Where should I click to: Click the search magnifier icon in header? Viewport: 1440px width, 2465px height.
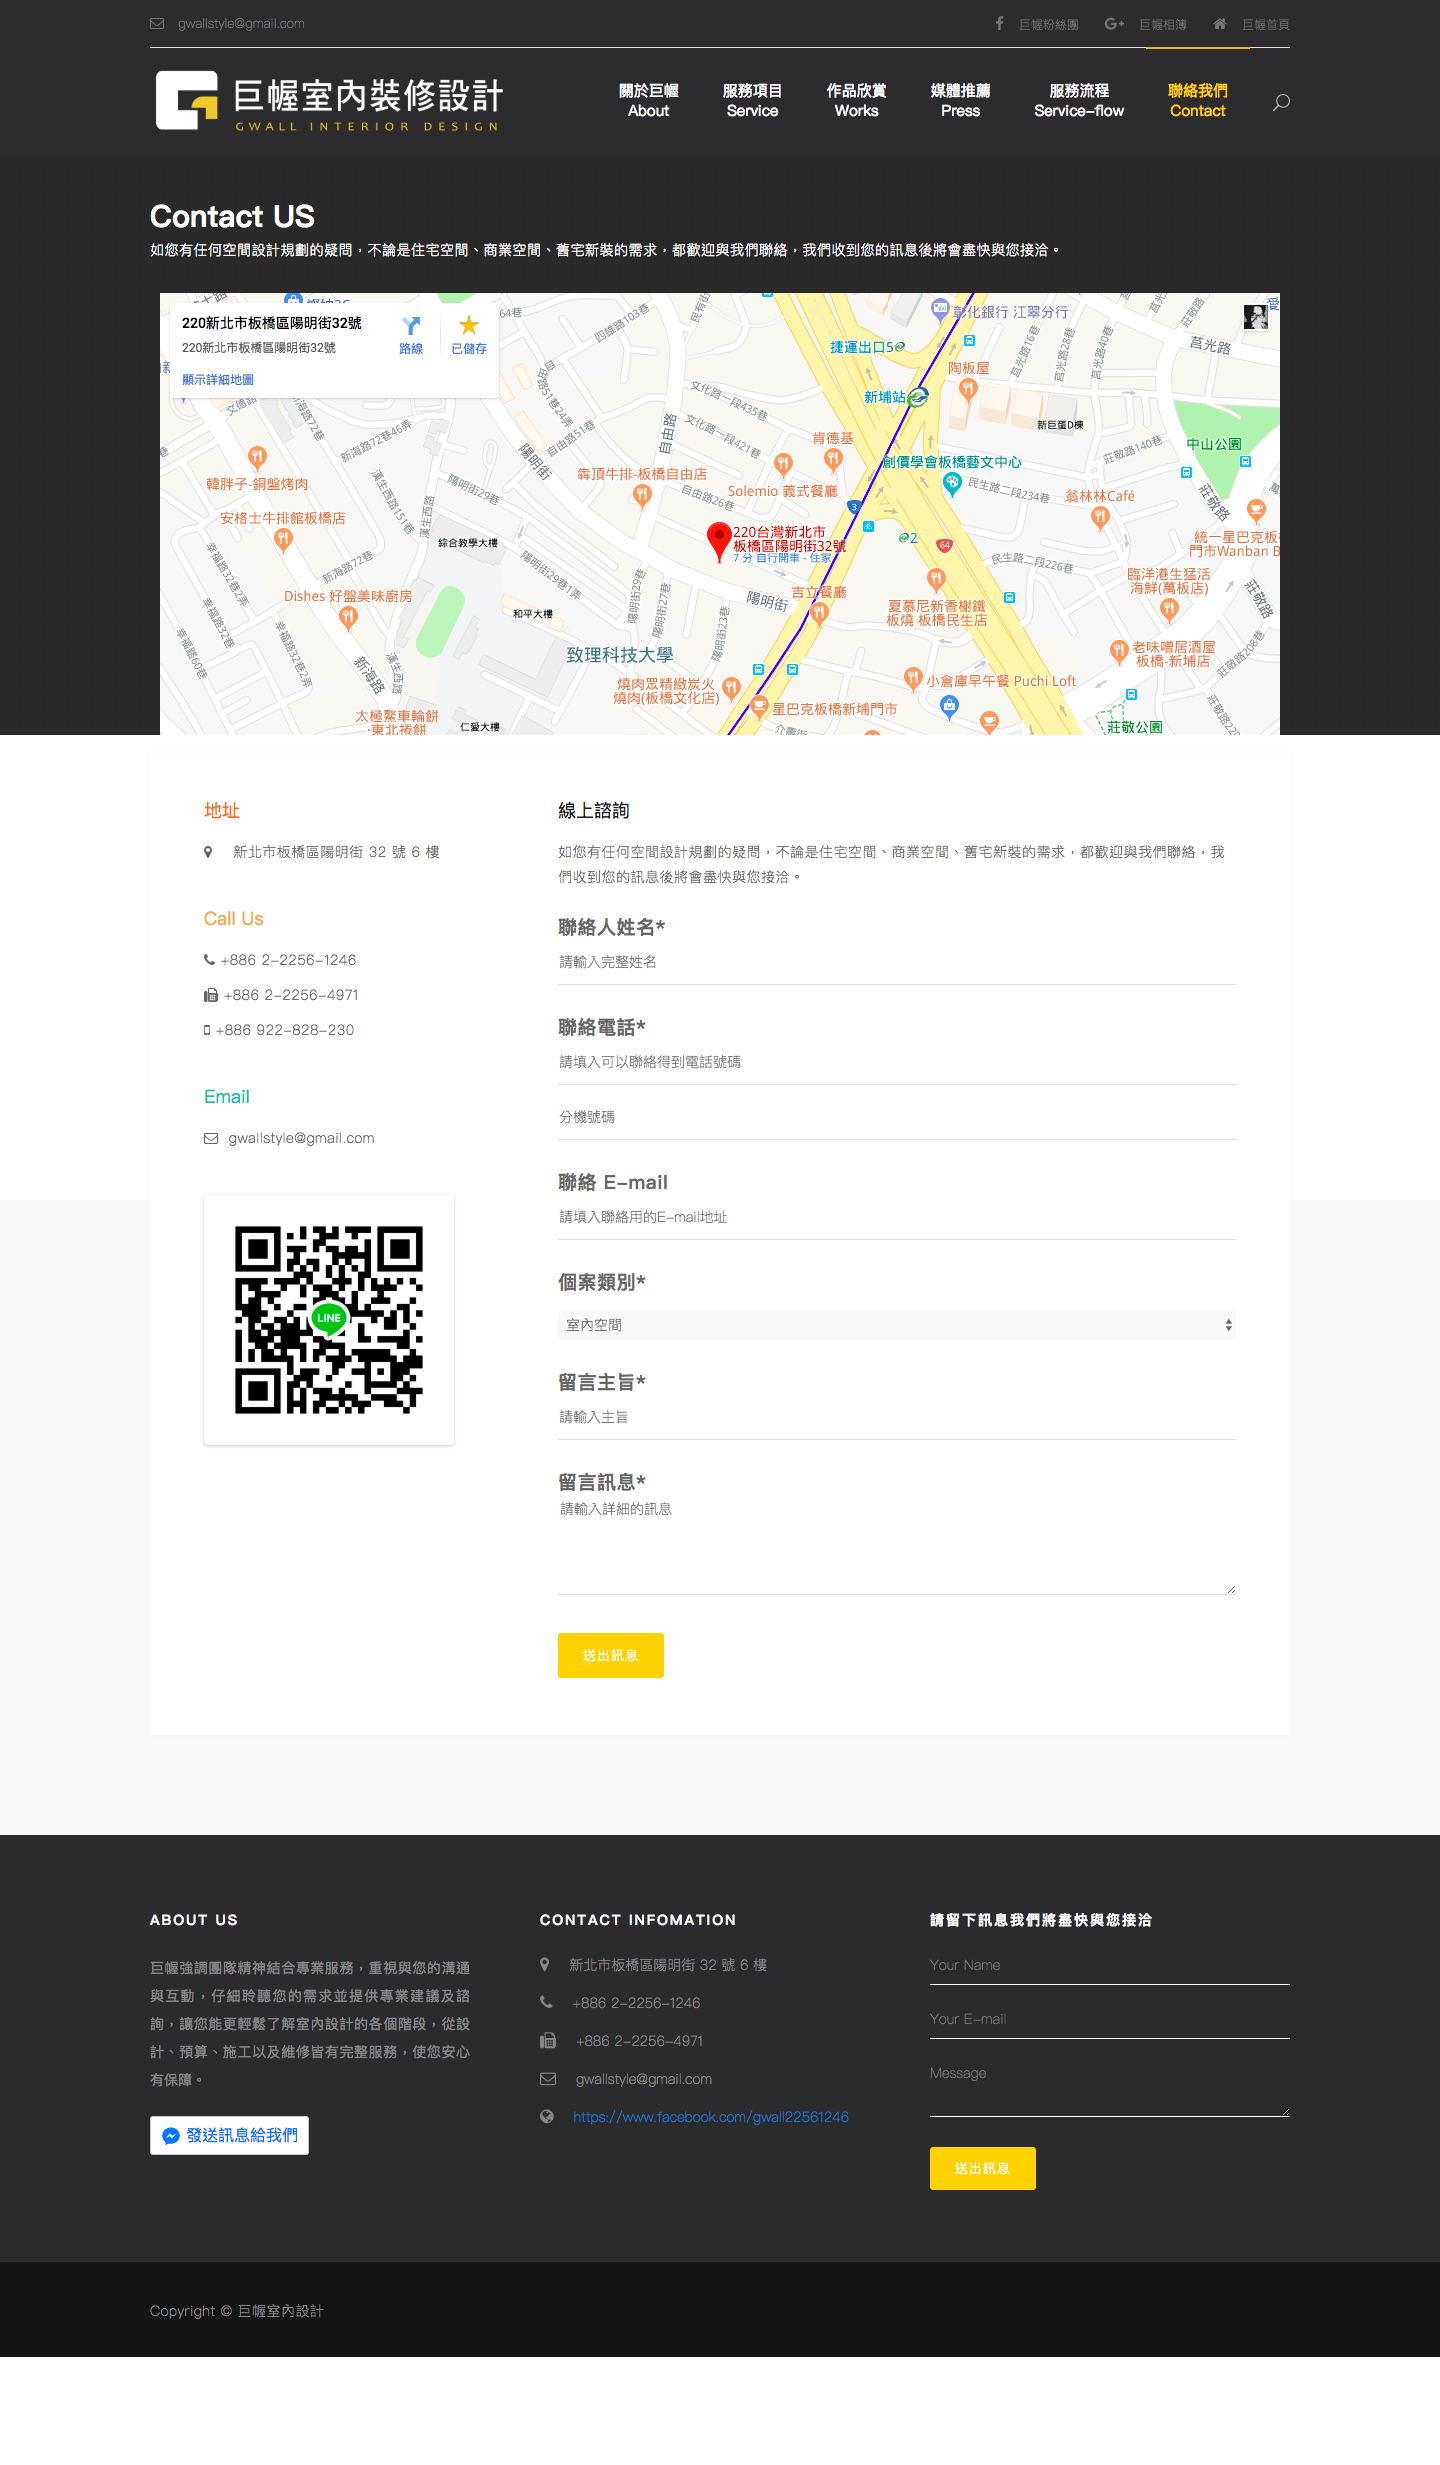click(x=1280, y=102)
